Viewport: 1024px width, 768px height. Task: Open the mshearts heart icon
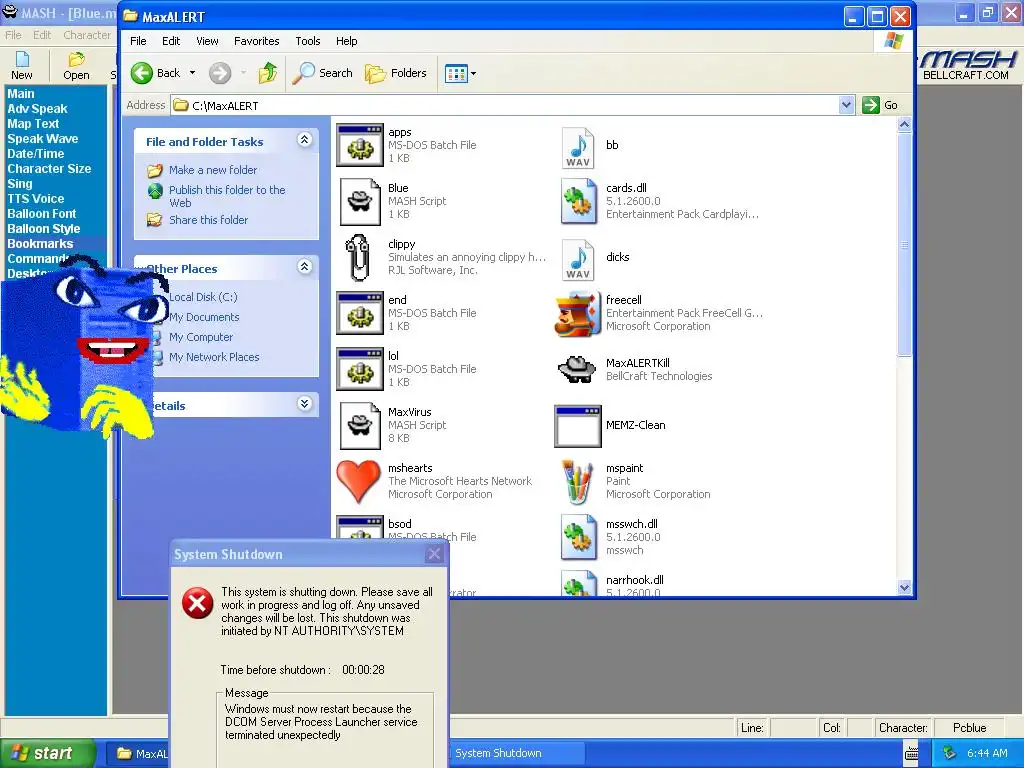[358, 481]
